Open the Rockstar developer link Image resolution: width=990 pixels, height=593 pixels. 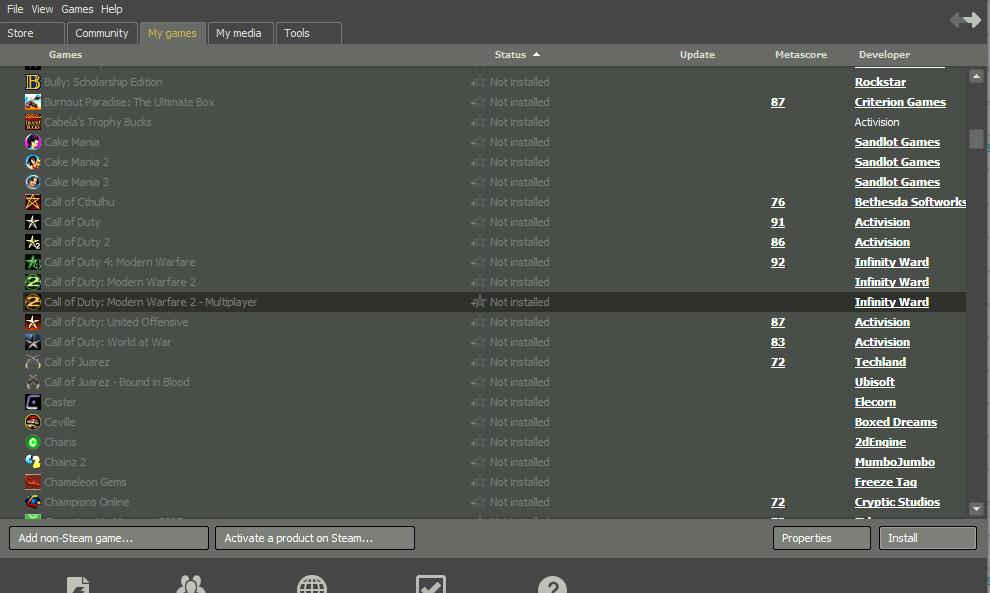click(880, 82)
